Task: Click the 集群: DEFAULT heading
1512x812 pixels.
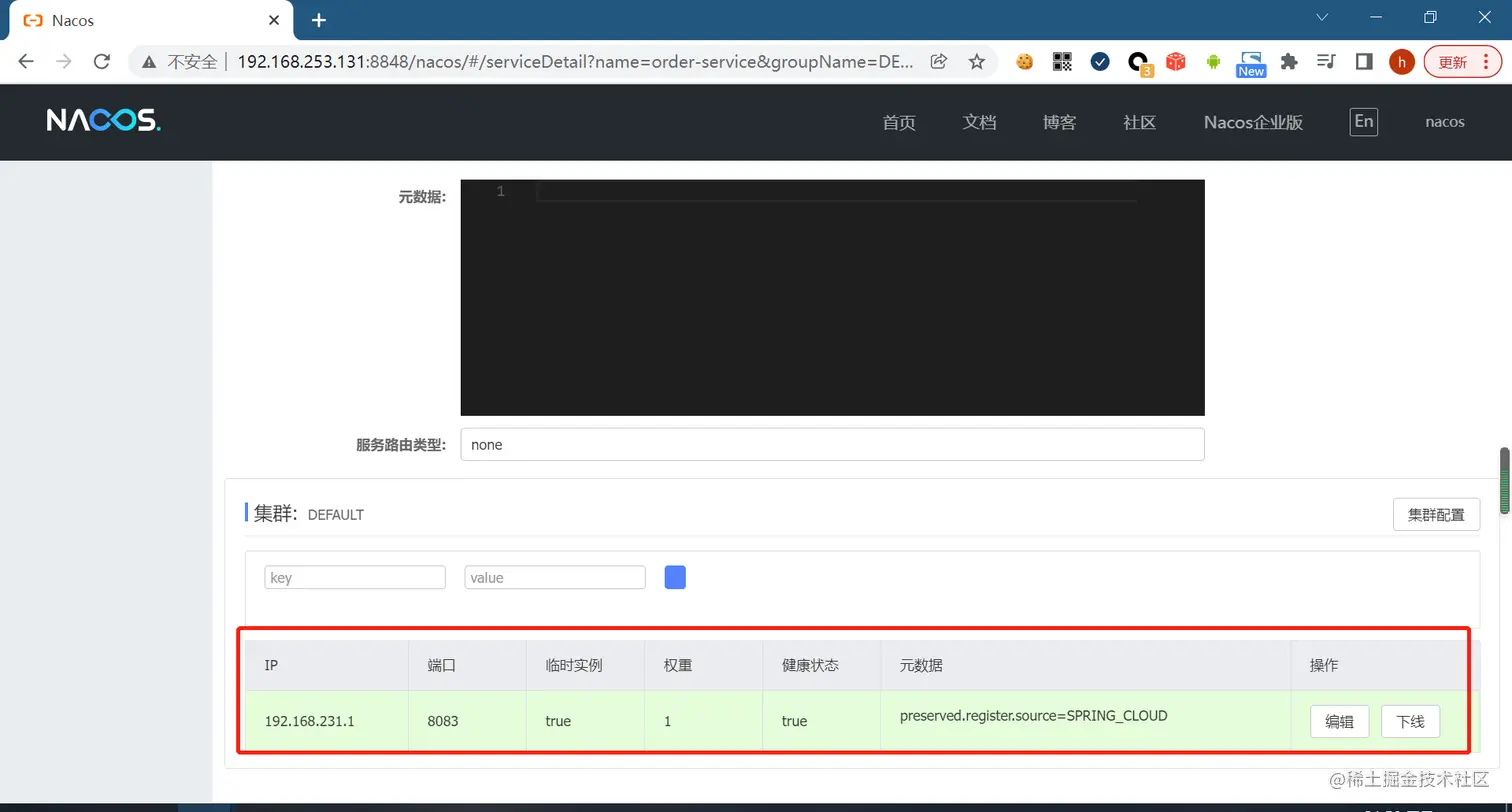Action: pos(309,514)
